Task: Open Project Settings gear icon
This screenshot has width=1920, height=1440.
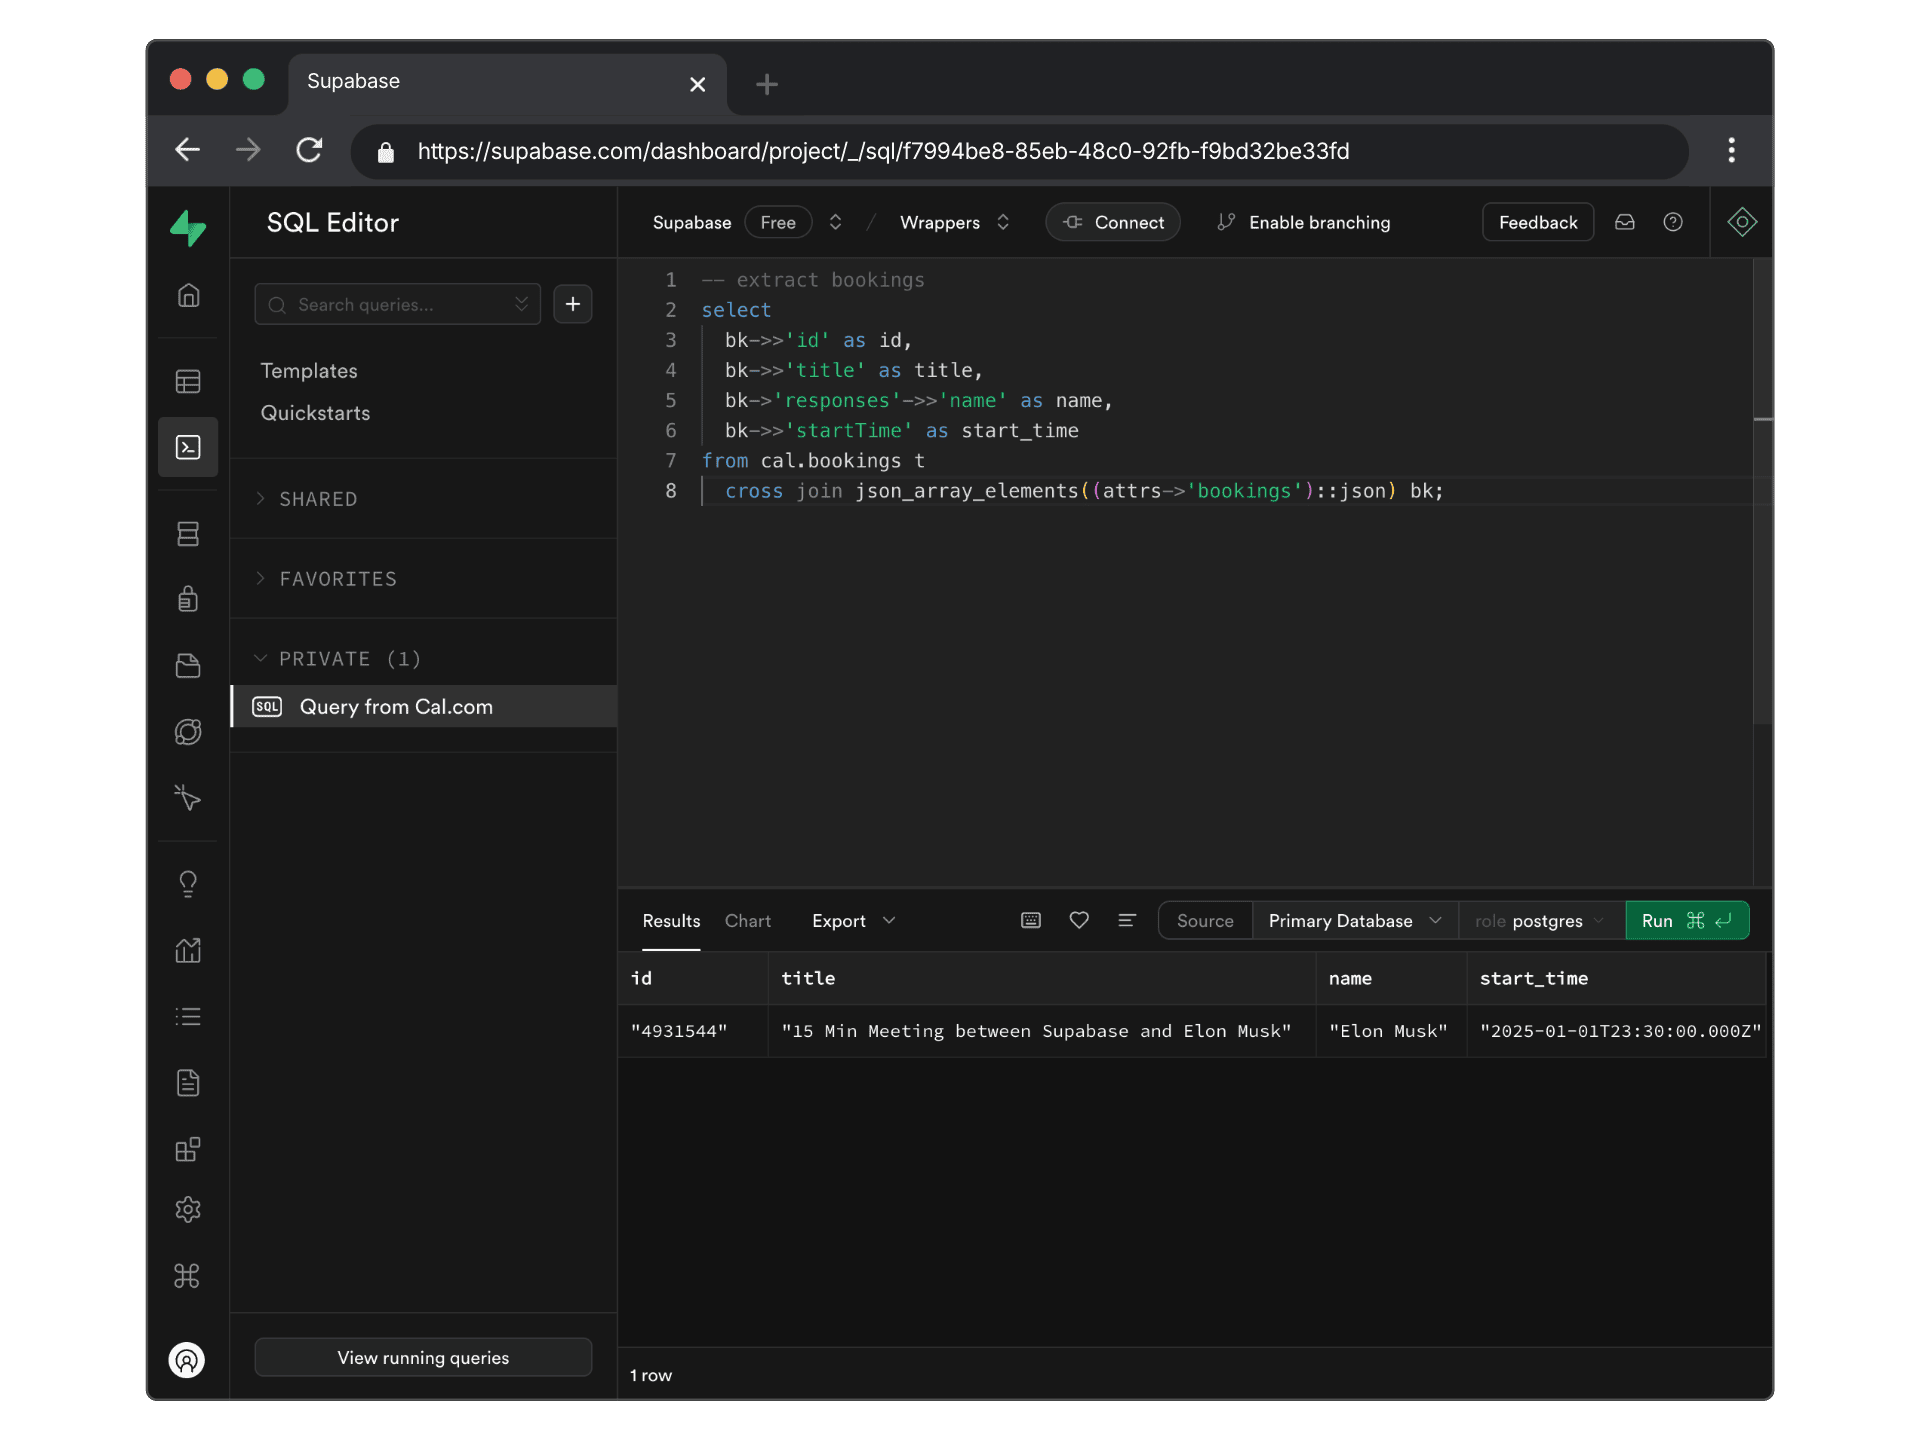Action: (x=188, y=1210)
